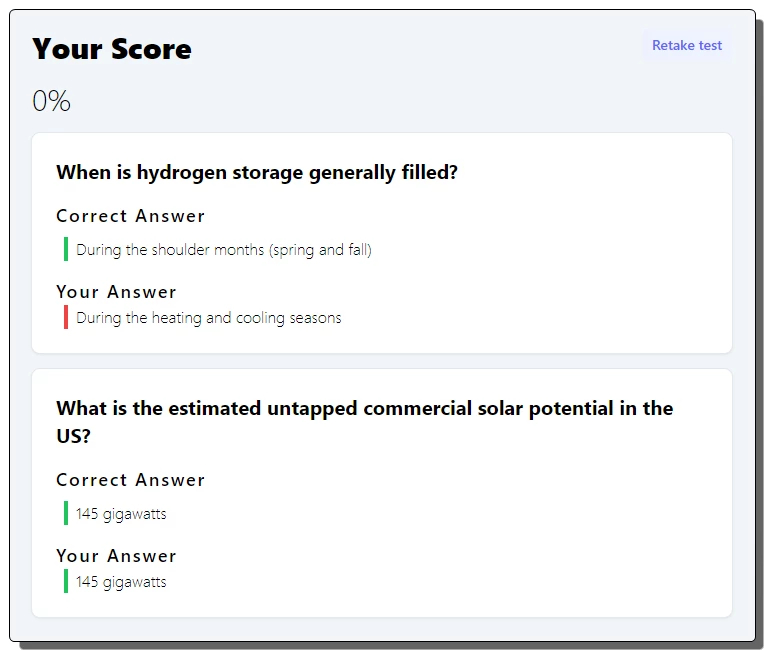Click second card's Correct Answer label
Screen dimensions: 764x650
click(x=131, y=480)
